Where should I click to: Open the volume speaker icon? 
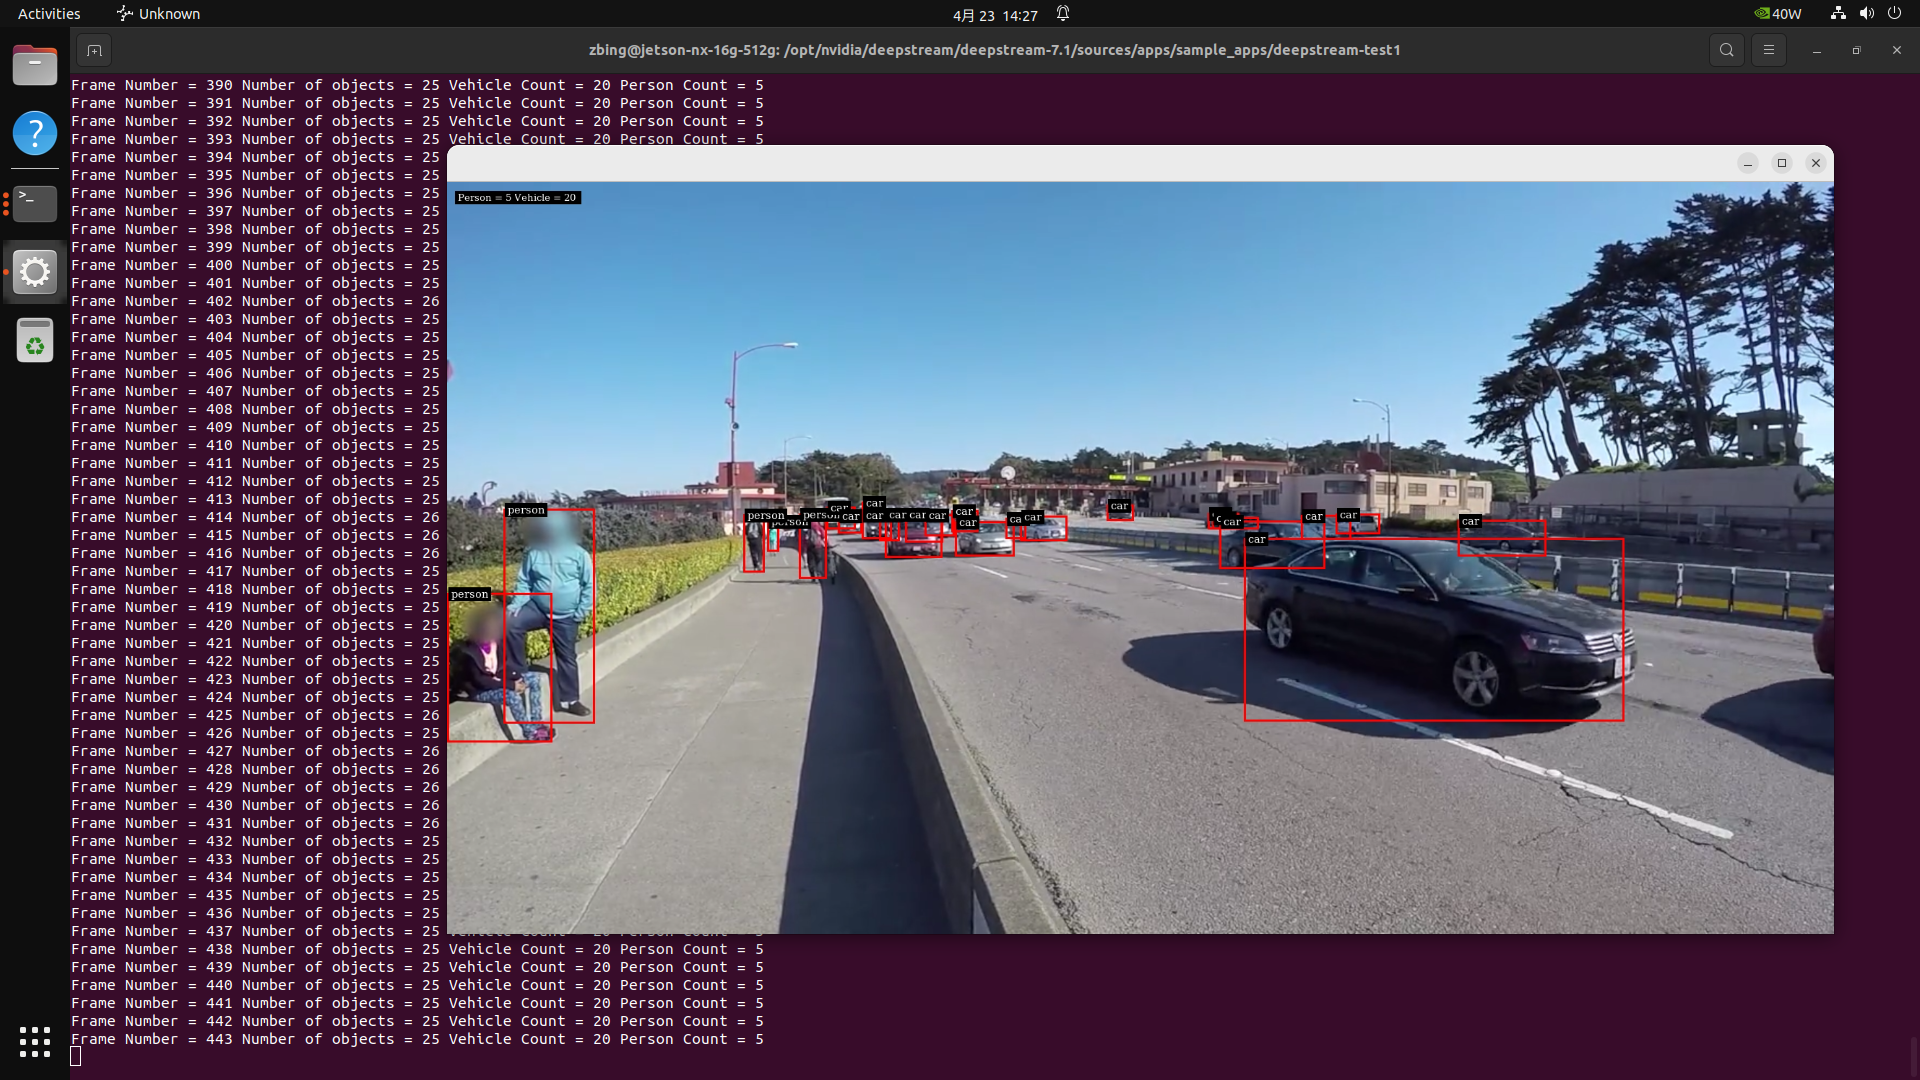tap(1866, 14)
